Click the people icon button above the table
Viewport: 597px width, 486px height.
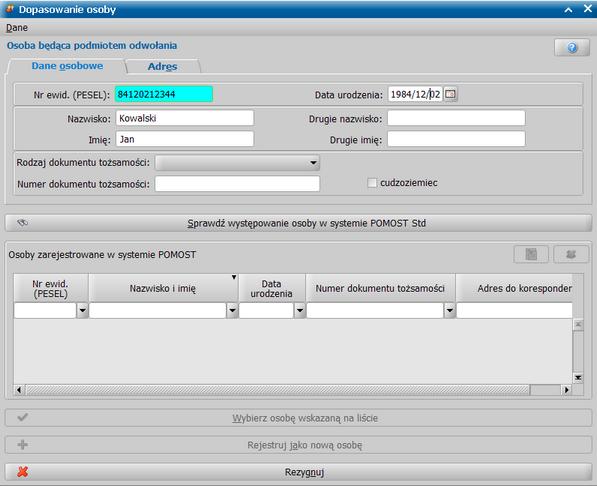(571, 254)
